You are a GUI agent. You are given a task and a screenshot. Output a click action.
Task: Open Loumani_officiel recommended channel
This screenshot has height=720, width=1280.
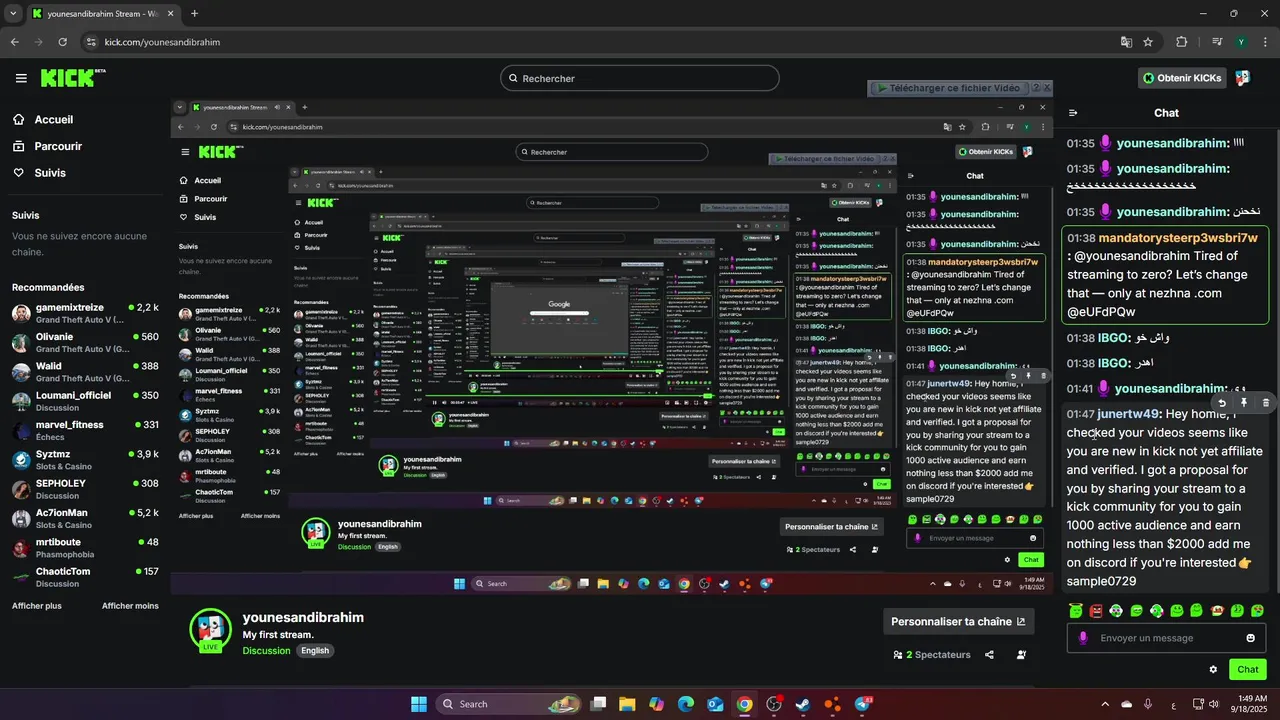85,401
